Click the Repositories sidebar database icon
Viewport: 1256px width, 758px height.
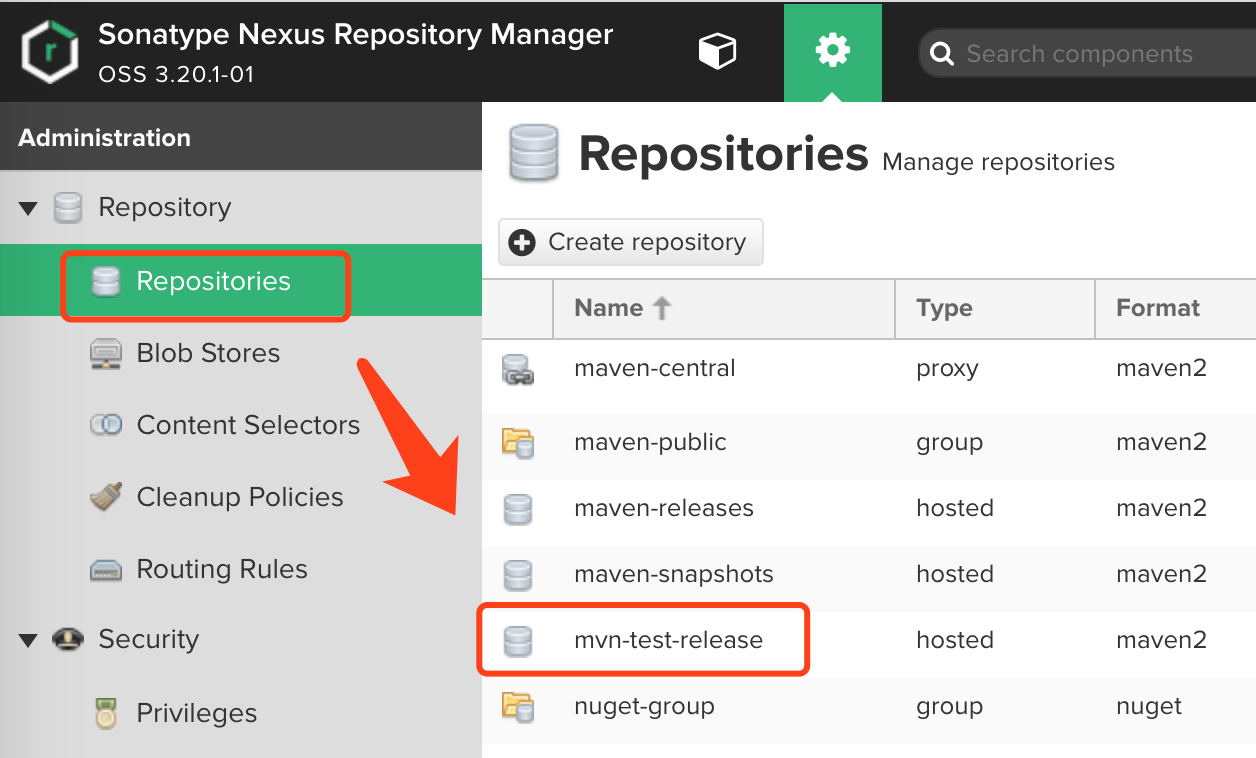[x=105, y=281]
